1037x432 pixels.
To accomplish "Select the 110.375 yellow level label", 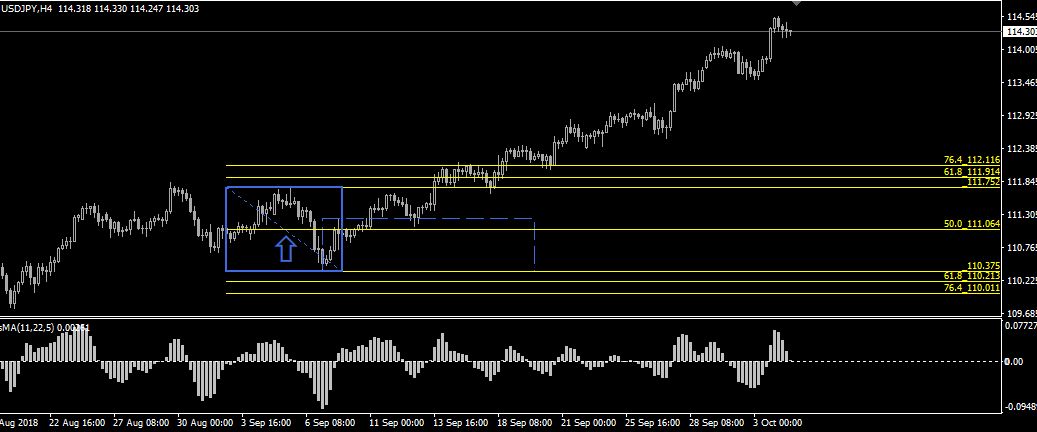I will pos(983,265).
